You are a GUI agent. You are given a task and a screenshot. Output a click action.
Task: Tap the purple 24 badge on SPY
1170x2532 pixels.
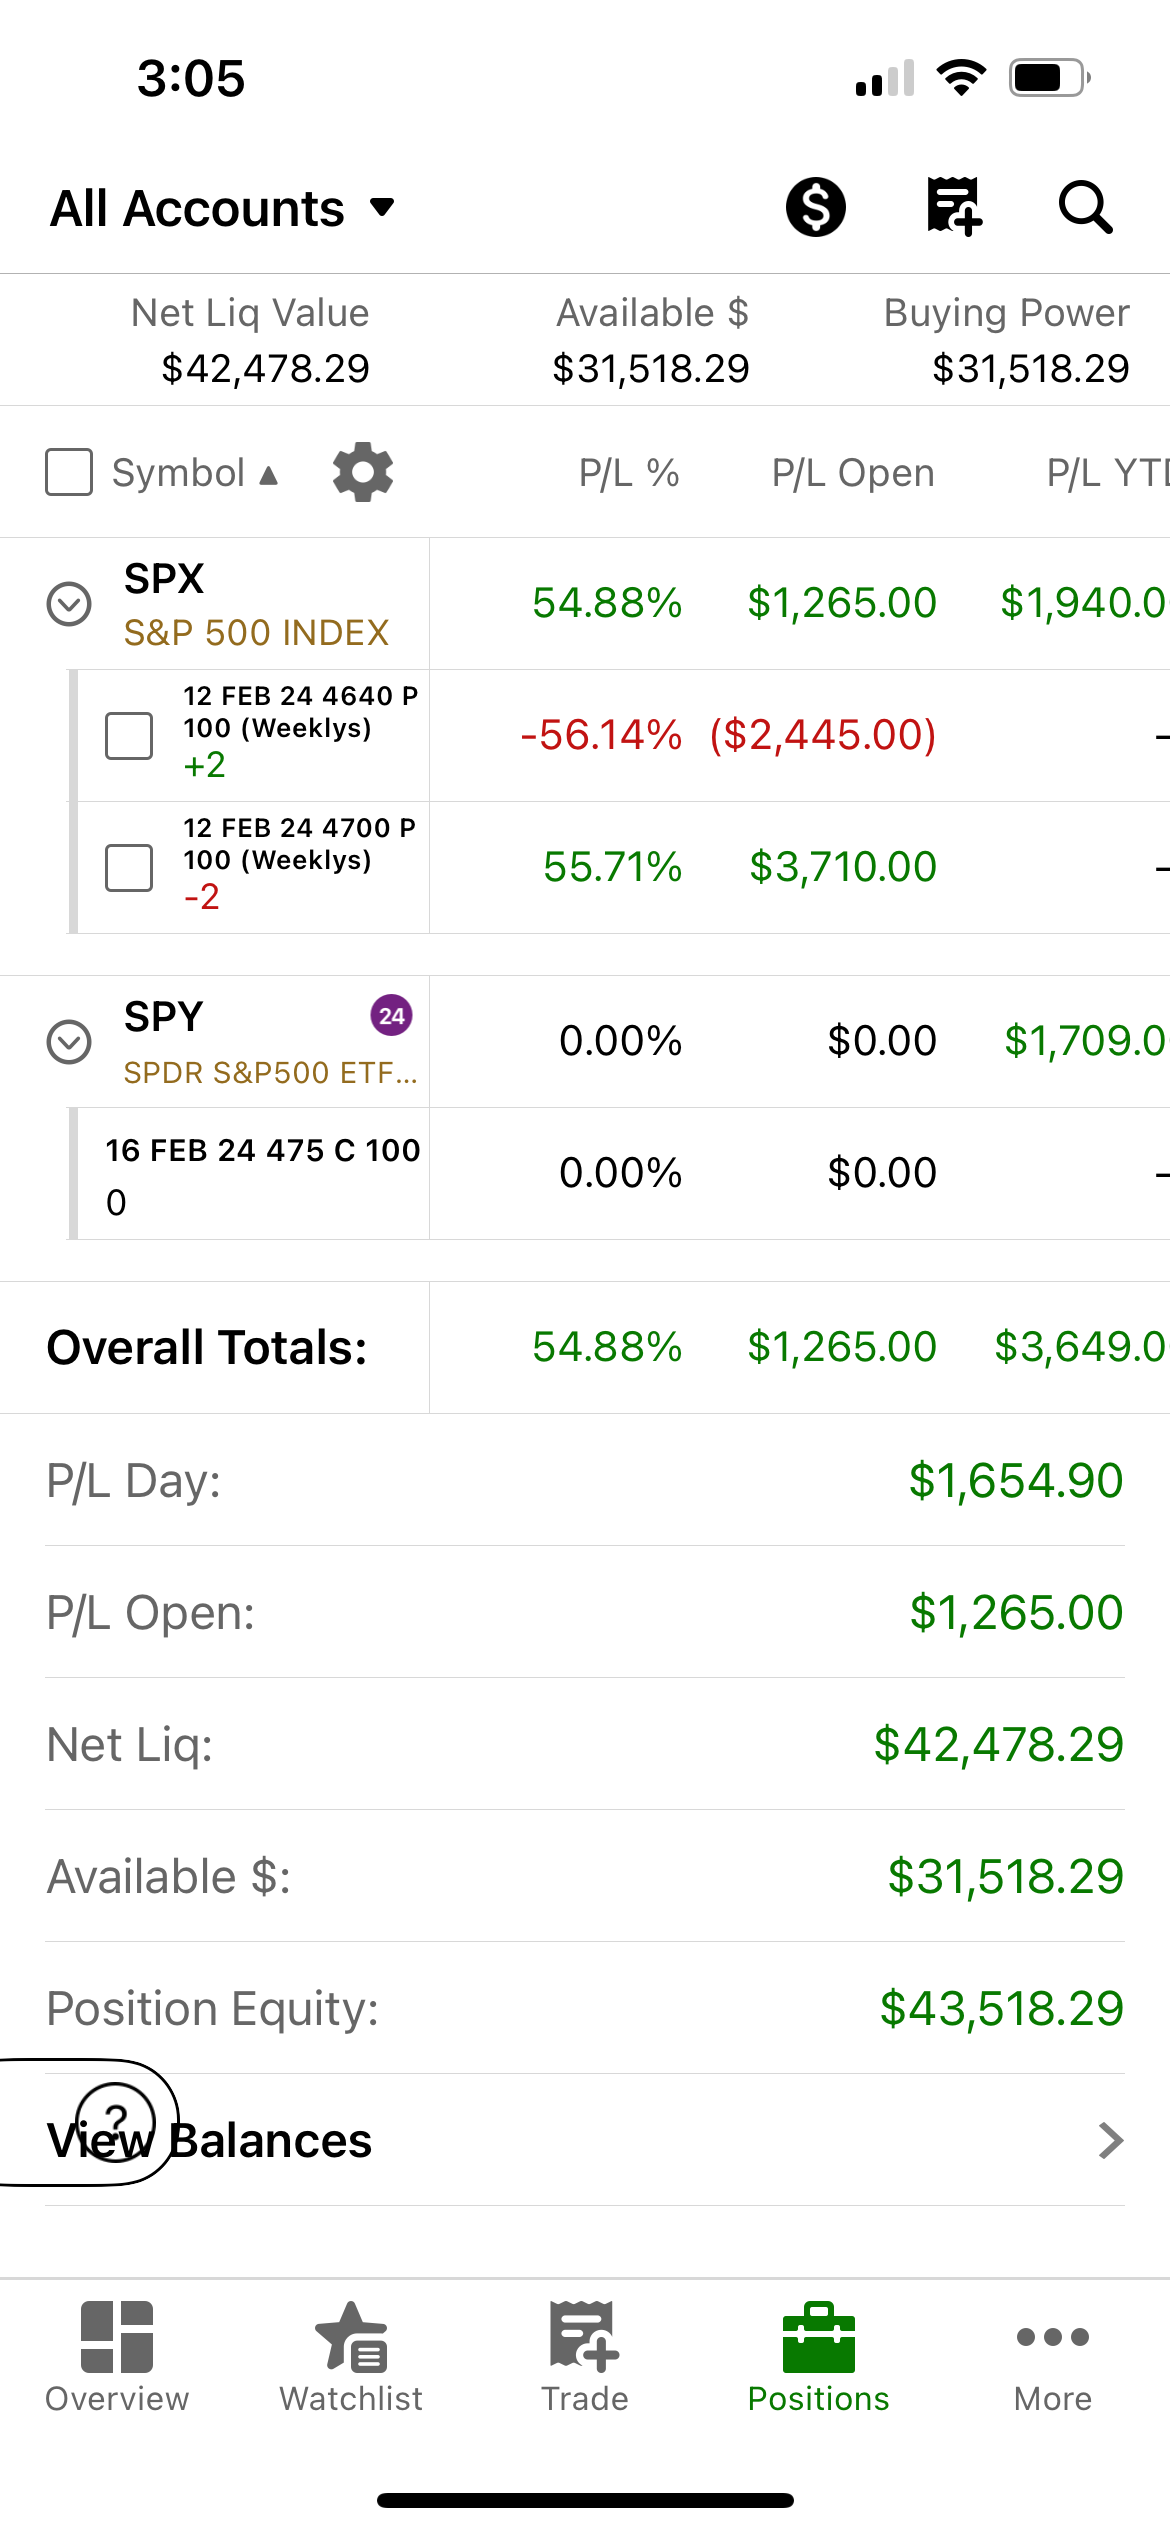pyautogui.click(x=392, y=1016)
